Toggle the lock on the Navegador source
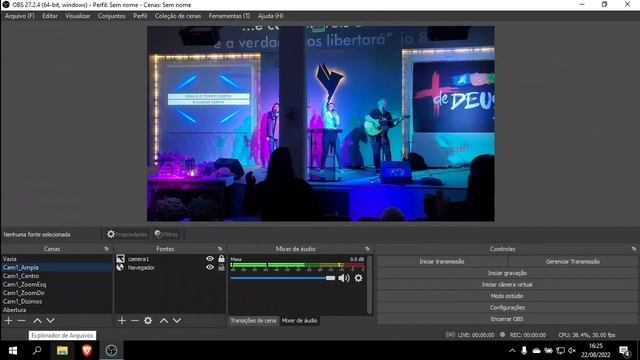The image size is (640, 360). point(221,267)
